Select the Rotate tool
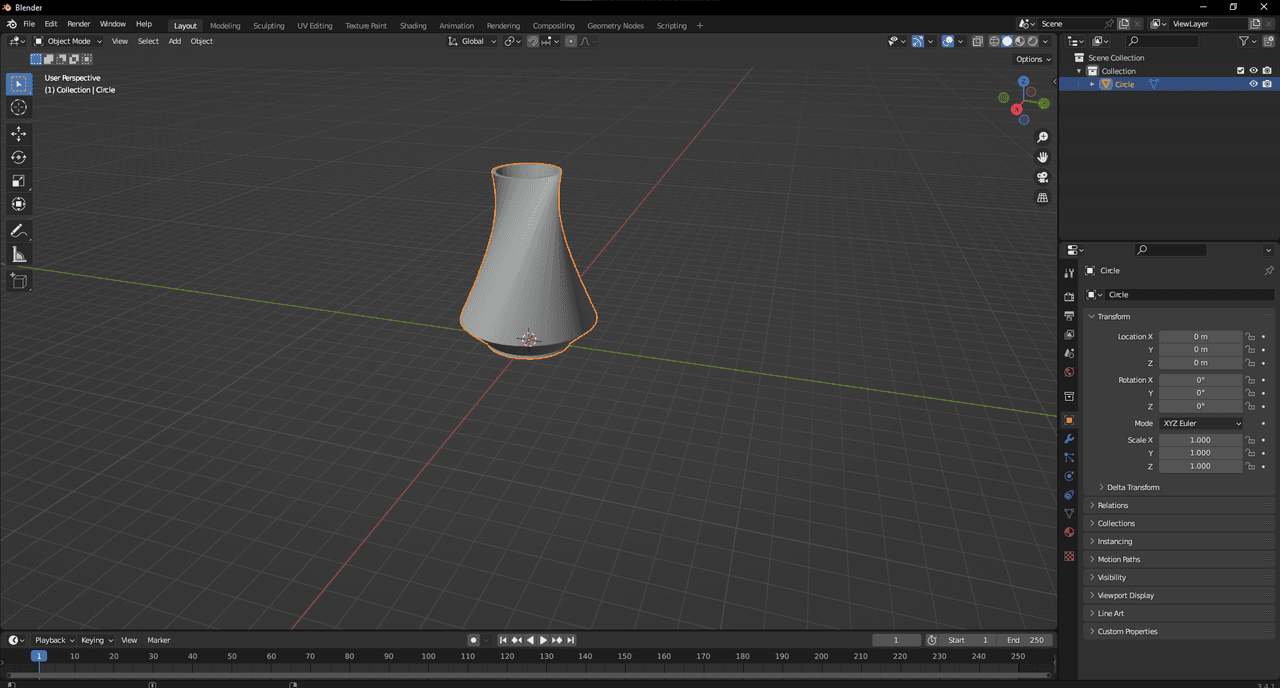 [18, 157]
